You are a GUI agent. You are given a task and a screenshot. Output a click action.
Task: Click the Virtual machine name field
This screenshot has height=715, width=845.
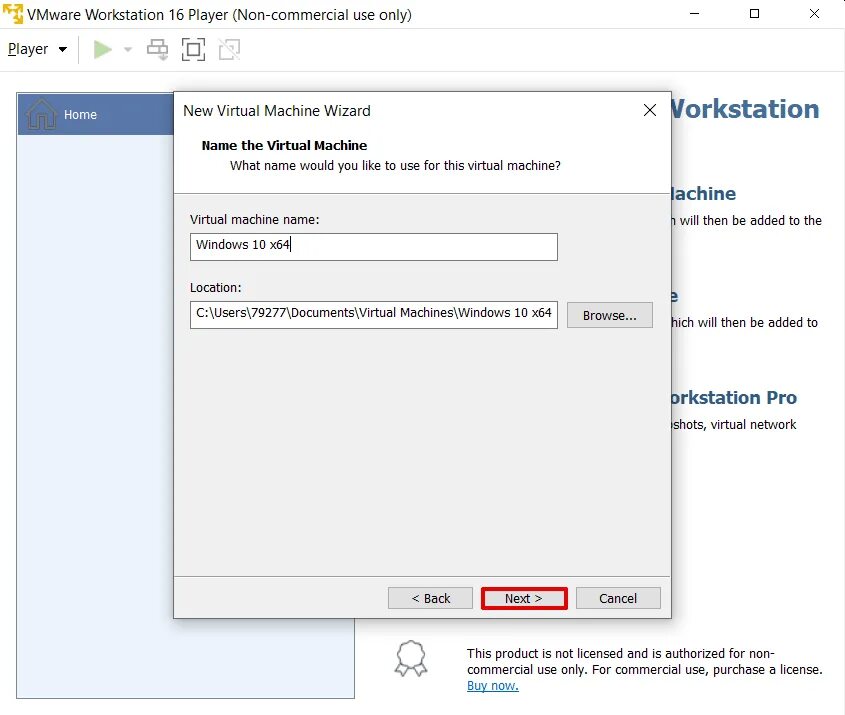pyautogui.click(x=373, y=247)
